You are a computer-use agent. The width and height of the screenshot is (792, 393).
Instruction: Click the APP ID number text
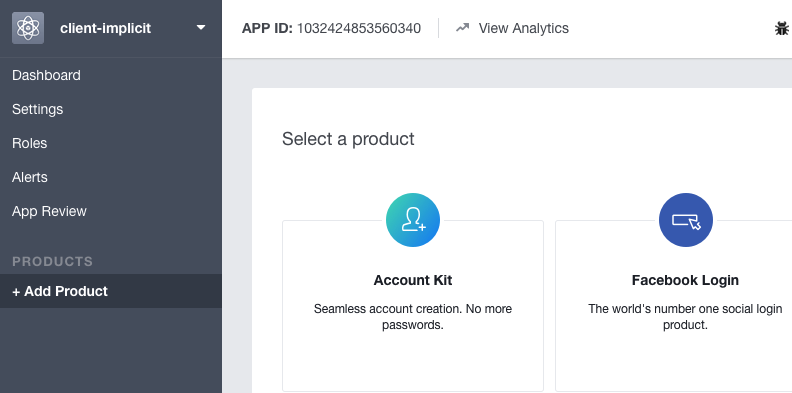click(359, 28)
